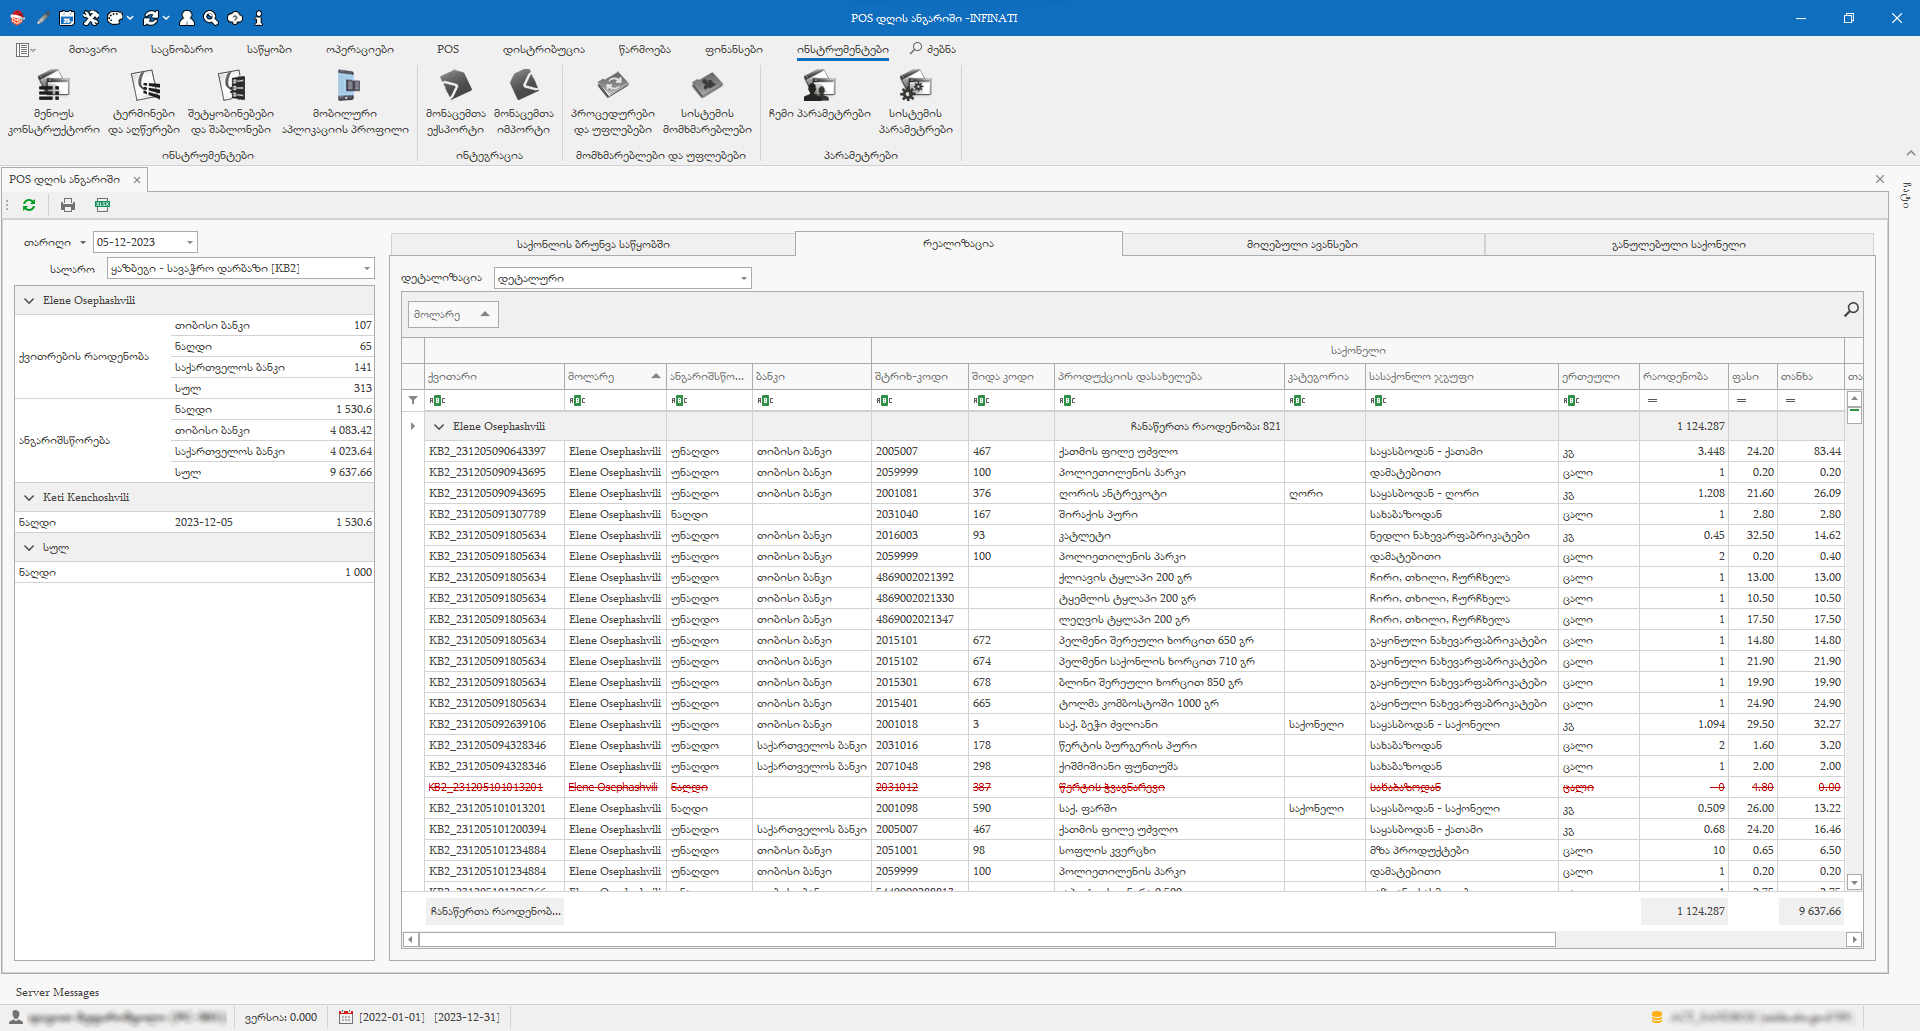The image size is (1920, 1031).
Task: Open the სალარო dropdown showing [KB2]
Action: [x=366, y=269]
